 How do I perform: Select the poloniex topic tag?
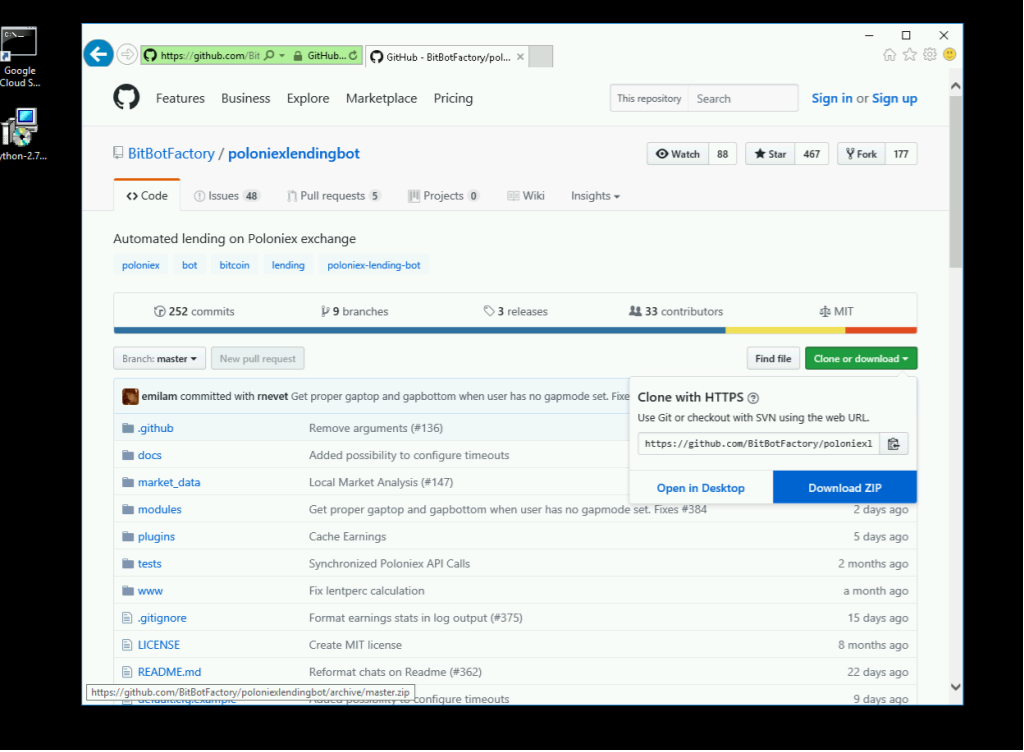[141, 265]
